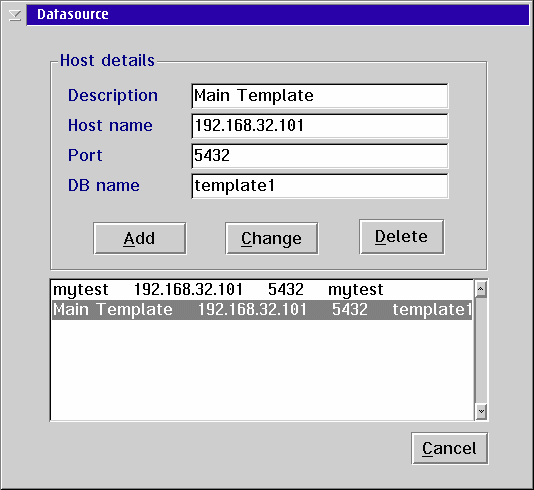Click the Change button
The height and width of the screenshot is (490, 534).
coord(272,238)
